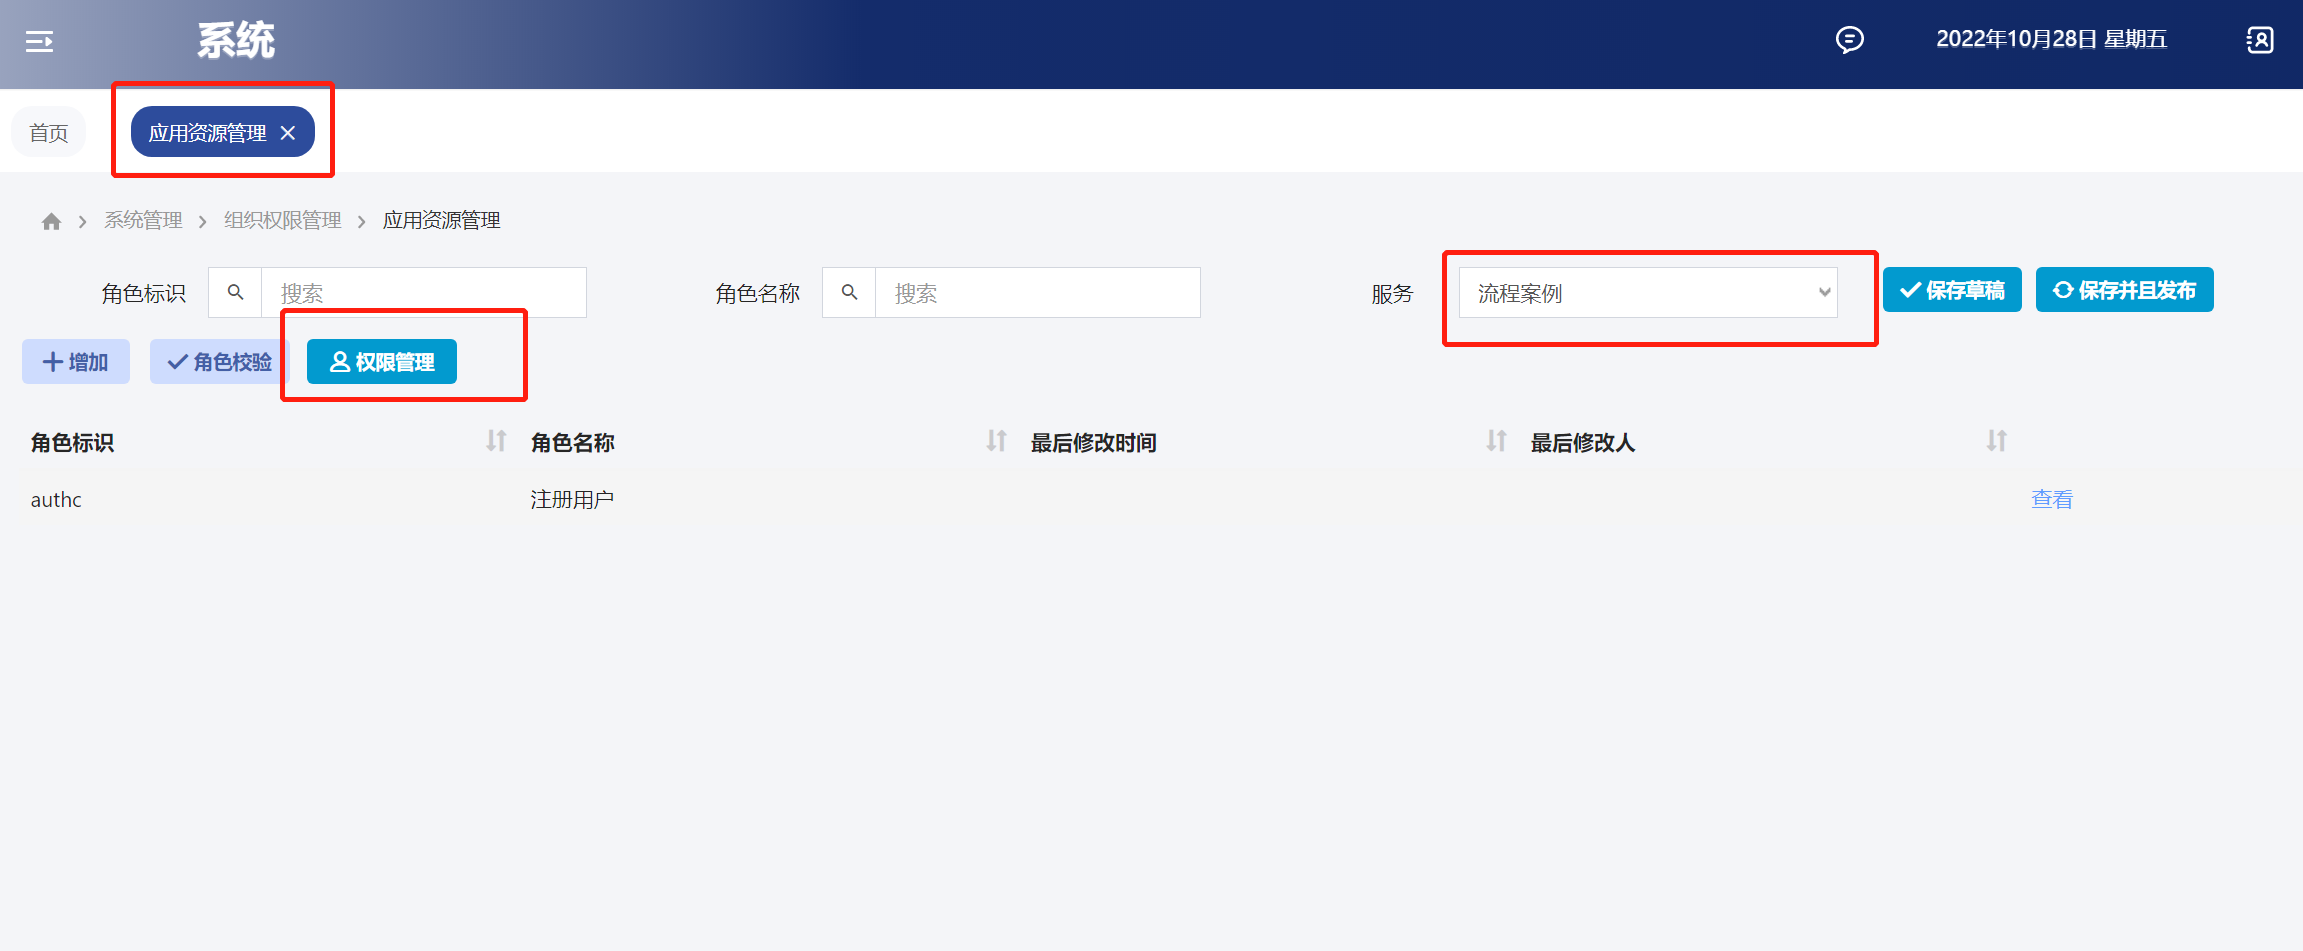Sort the table by 角色标识 column

[496, 441]
